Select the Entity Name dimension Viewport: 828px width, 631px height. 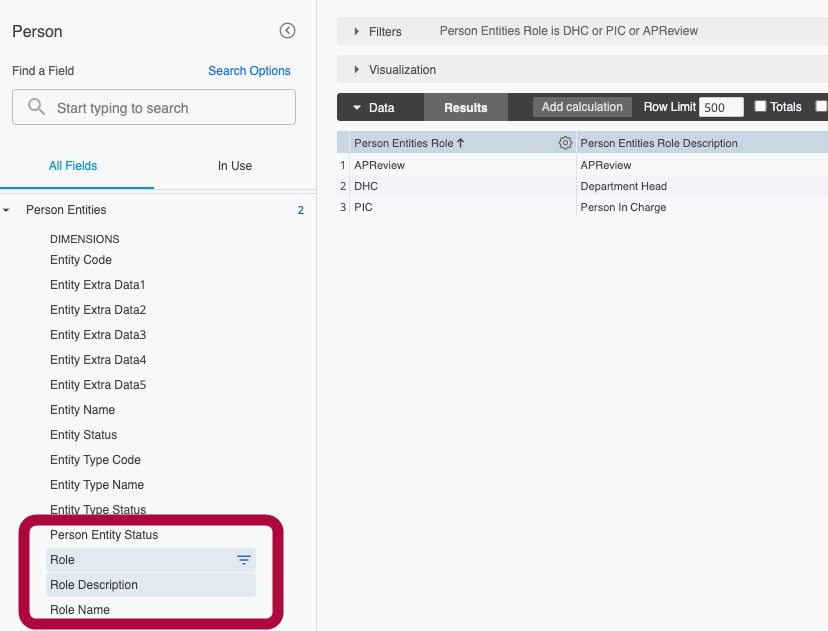tap(82, 409)
